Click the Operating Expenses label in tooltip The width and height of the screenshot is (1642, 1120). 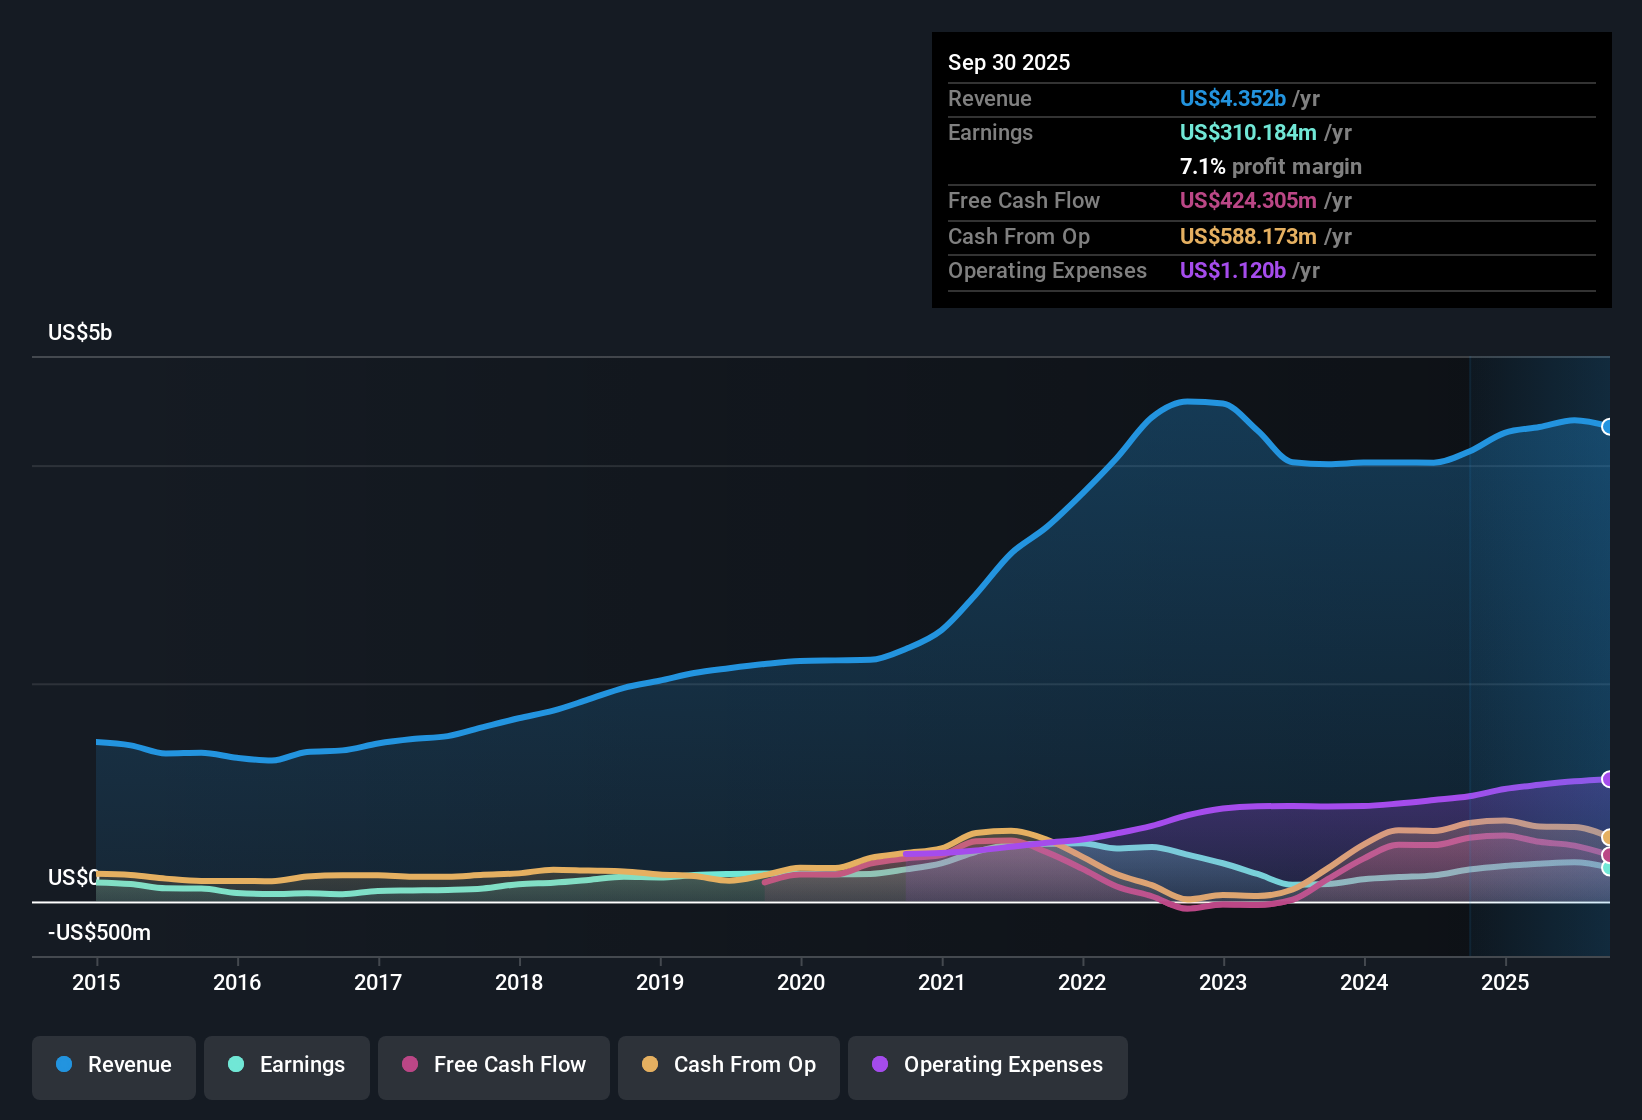point(1047,270)
